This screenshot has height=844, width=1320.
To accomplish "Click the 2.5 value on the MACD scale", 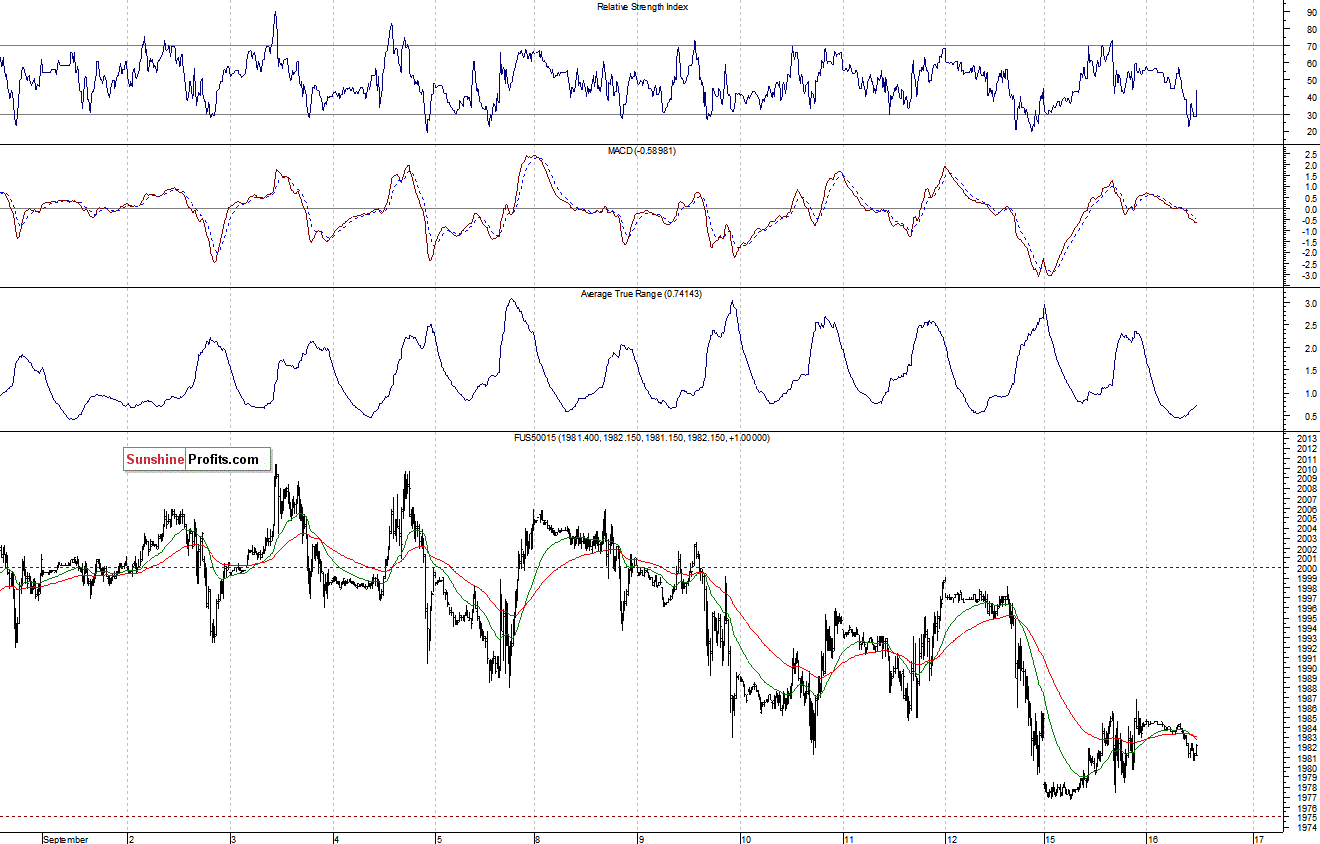I will (1310, 153).
